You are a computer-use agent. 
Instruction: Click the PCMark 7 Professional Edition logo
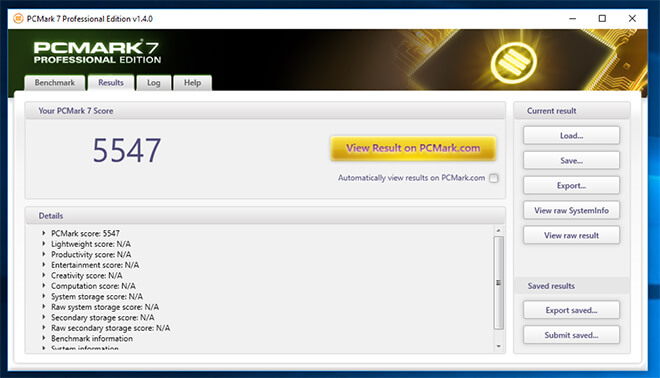[97, 52]
